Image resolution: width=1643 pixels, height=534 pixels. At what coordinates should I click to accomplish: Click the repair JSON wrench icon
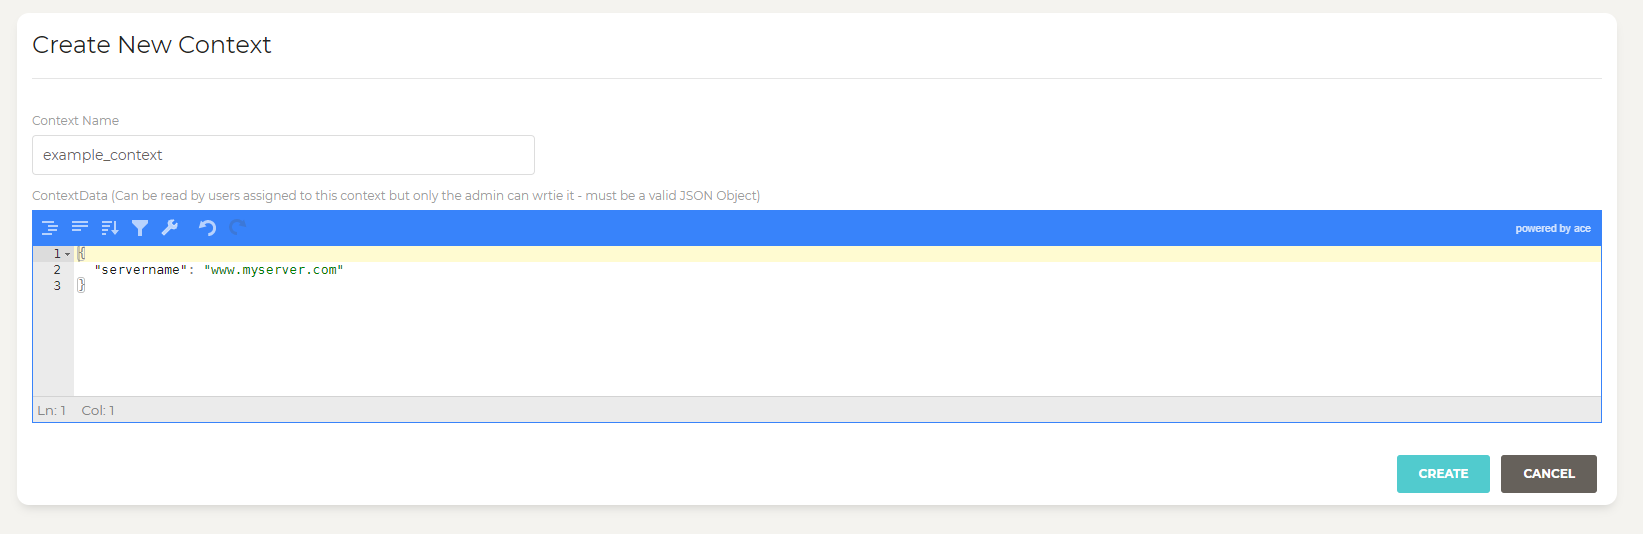[x=170, y=228]
